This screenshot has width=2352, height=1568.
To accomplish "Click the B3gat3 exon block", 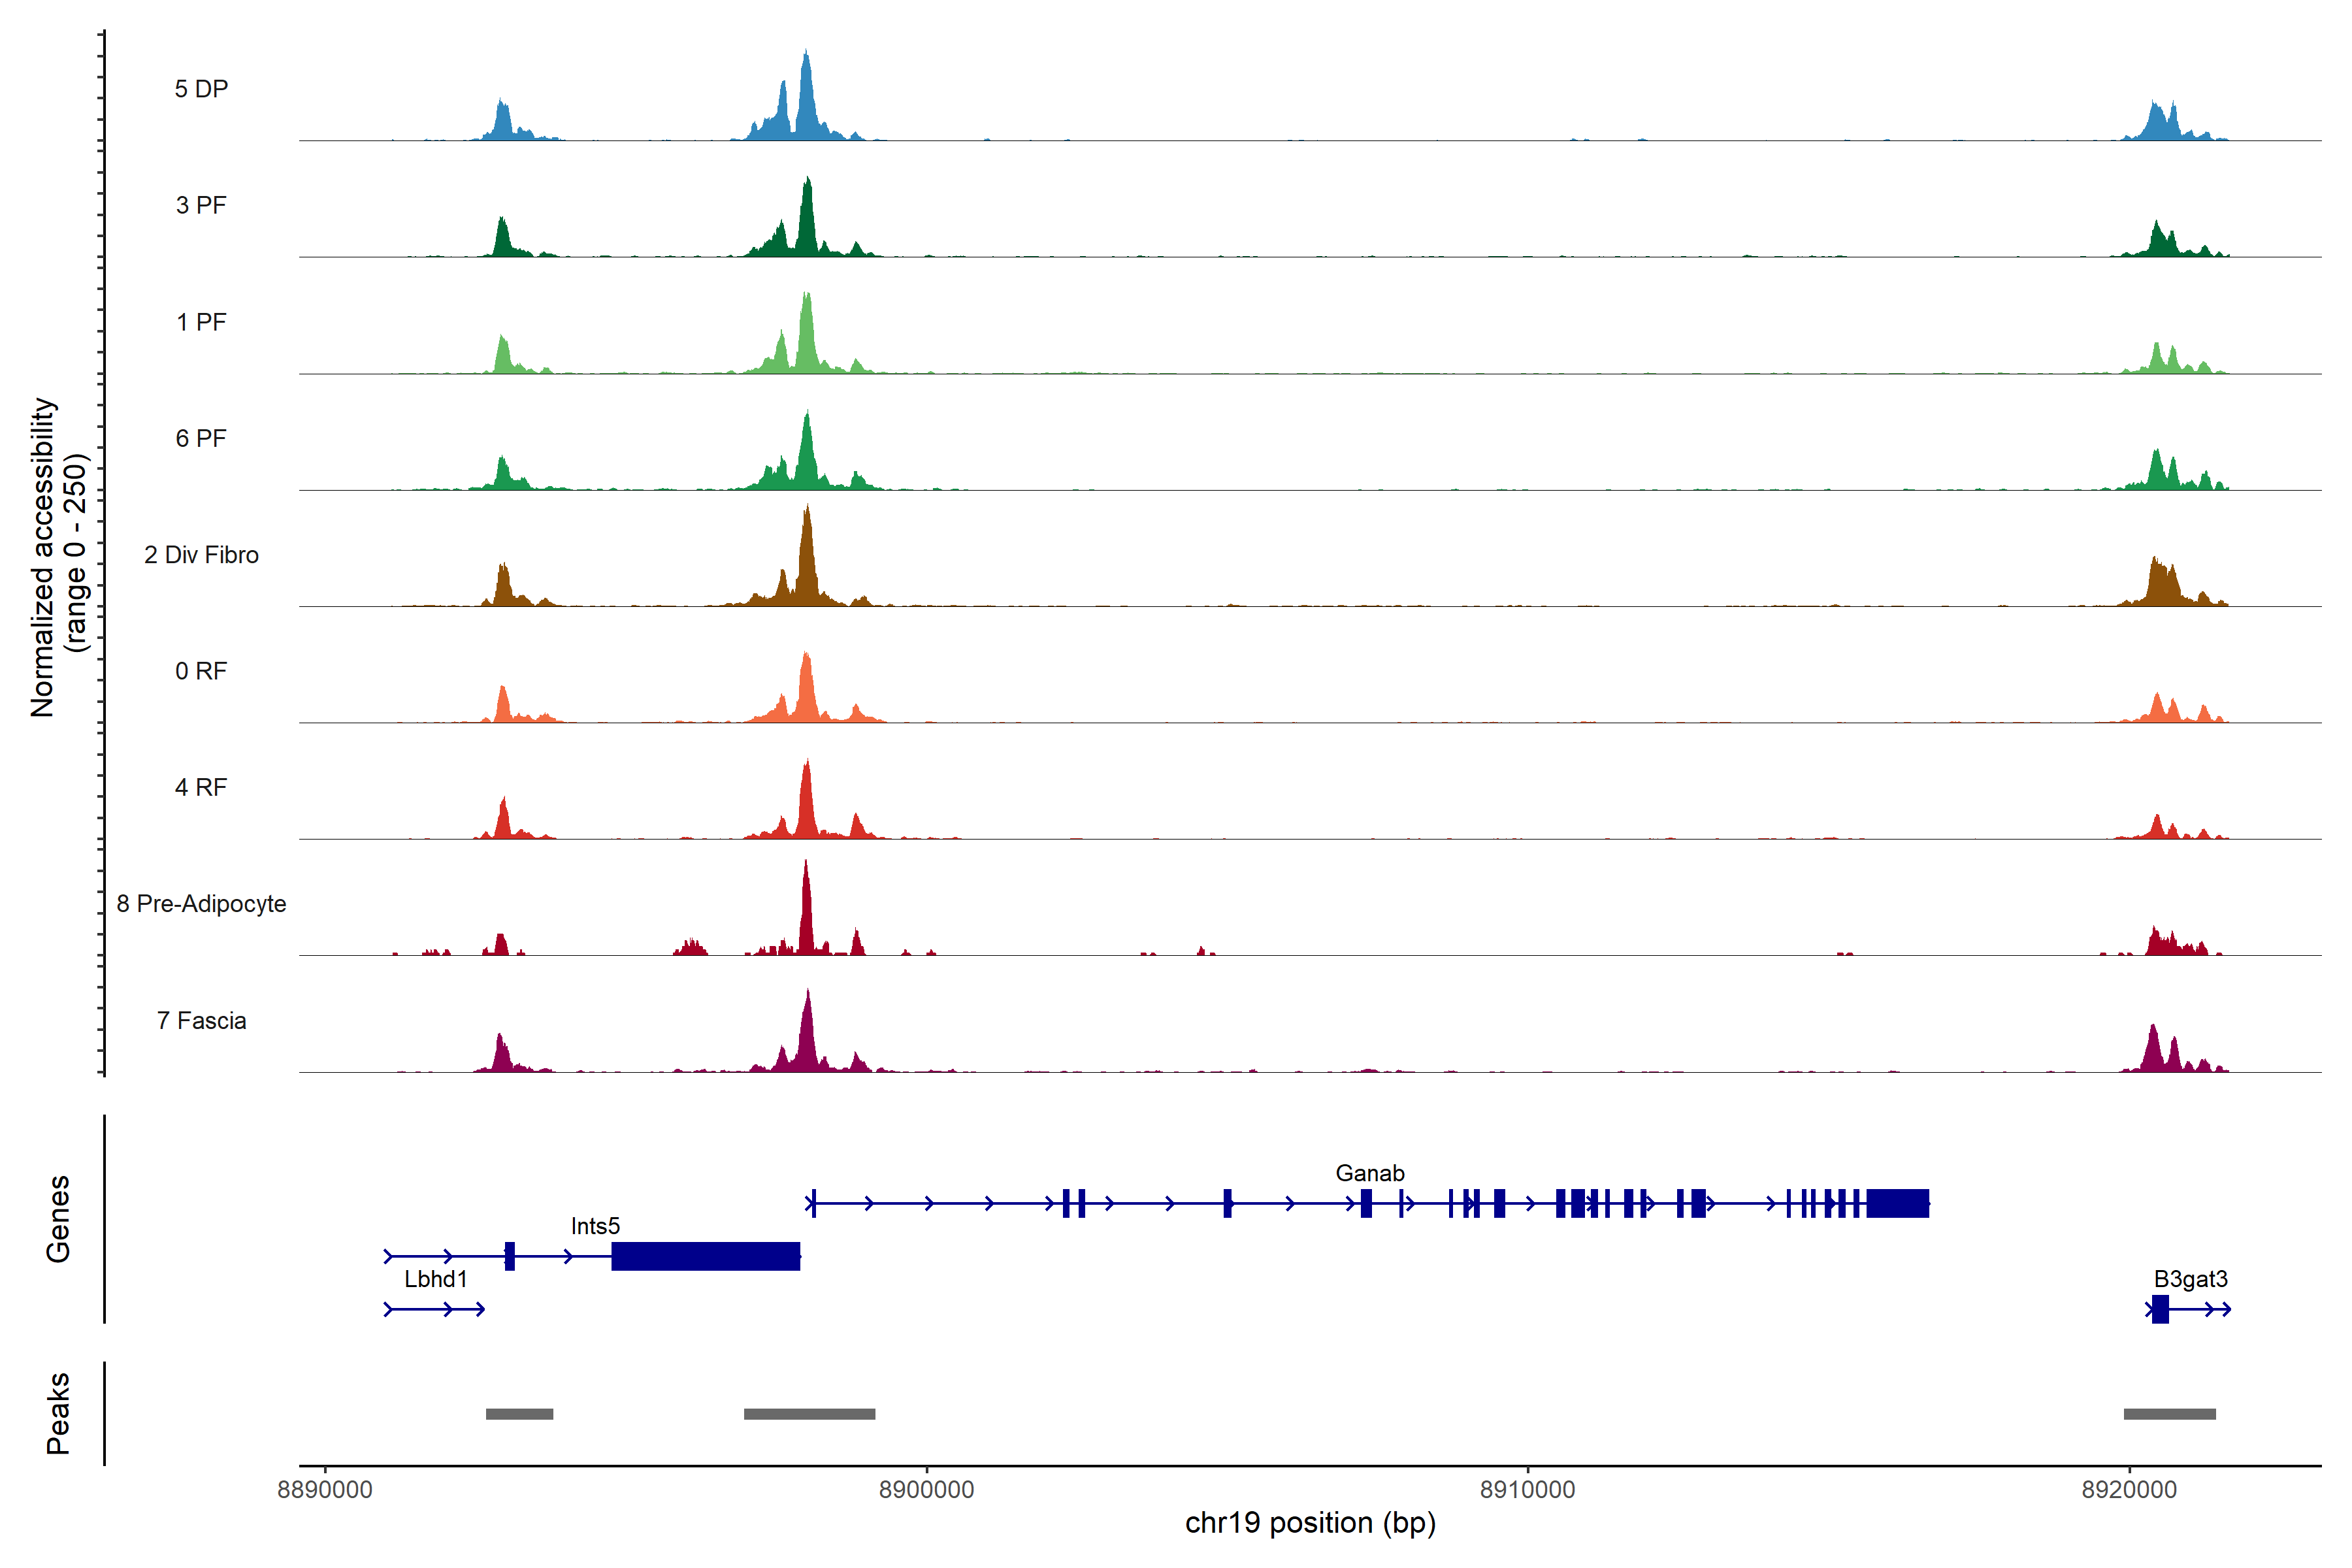I will (2160, 1309).
